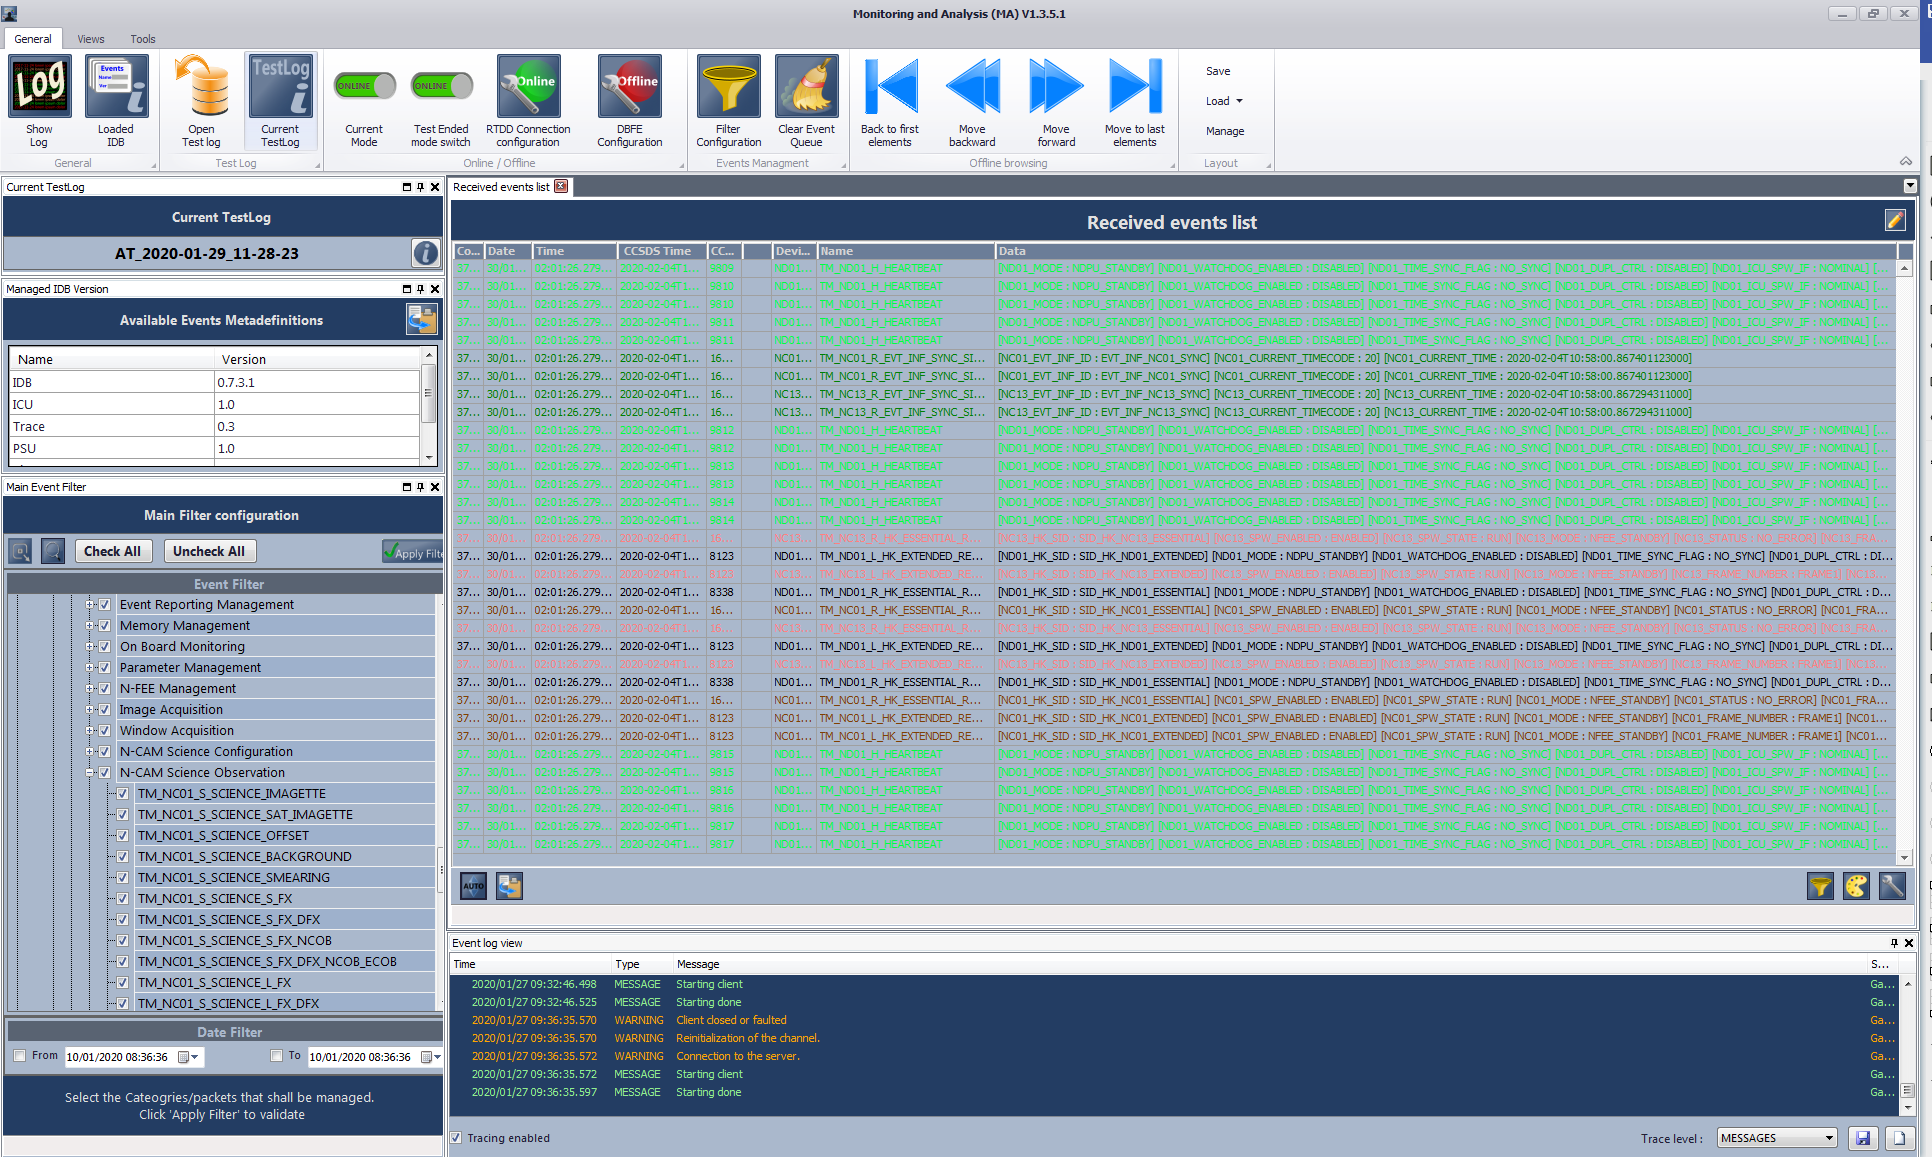
Task: Switch to the Views ribbon tab
Action: pos(90,39)
